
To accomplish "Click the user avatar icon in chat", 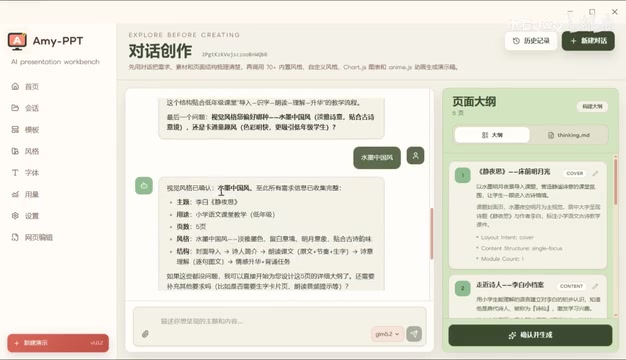I will (416, 156).
